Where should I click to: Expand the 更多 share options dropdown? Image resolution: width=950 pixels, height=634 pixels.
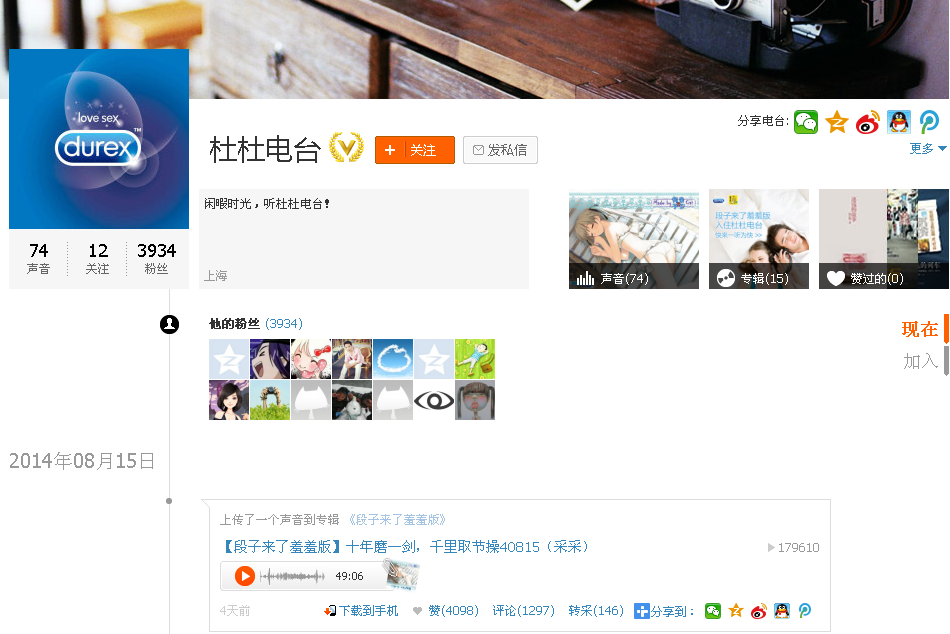pos(928,148)
